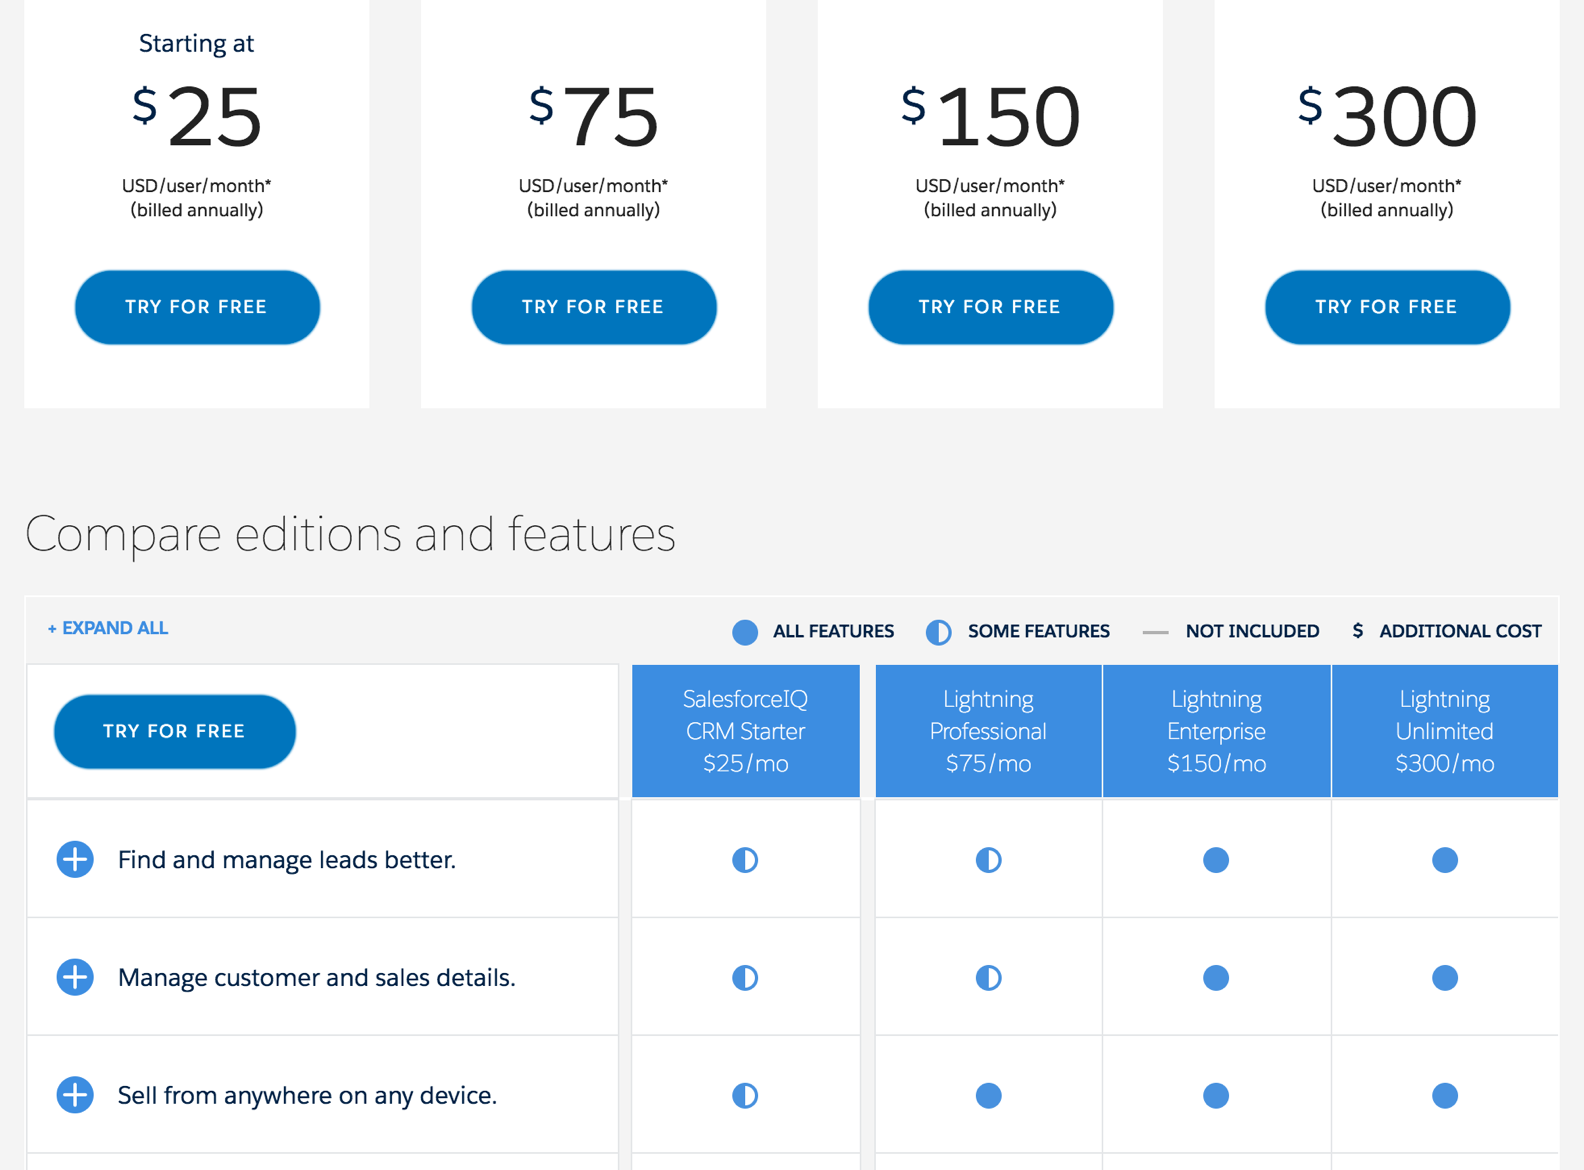Click full-circle icon for 'Sell from anywhere' under Professional

tap(988, 1096)
